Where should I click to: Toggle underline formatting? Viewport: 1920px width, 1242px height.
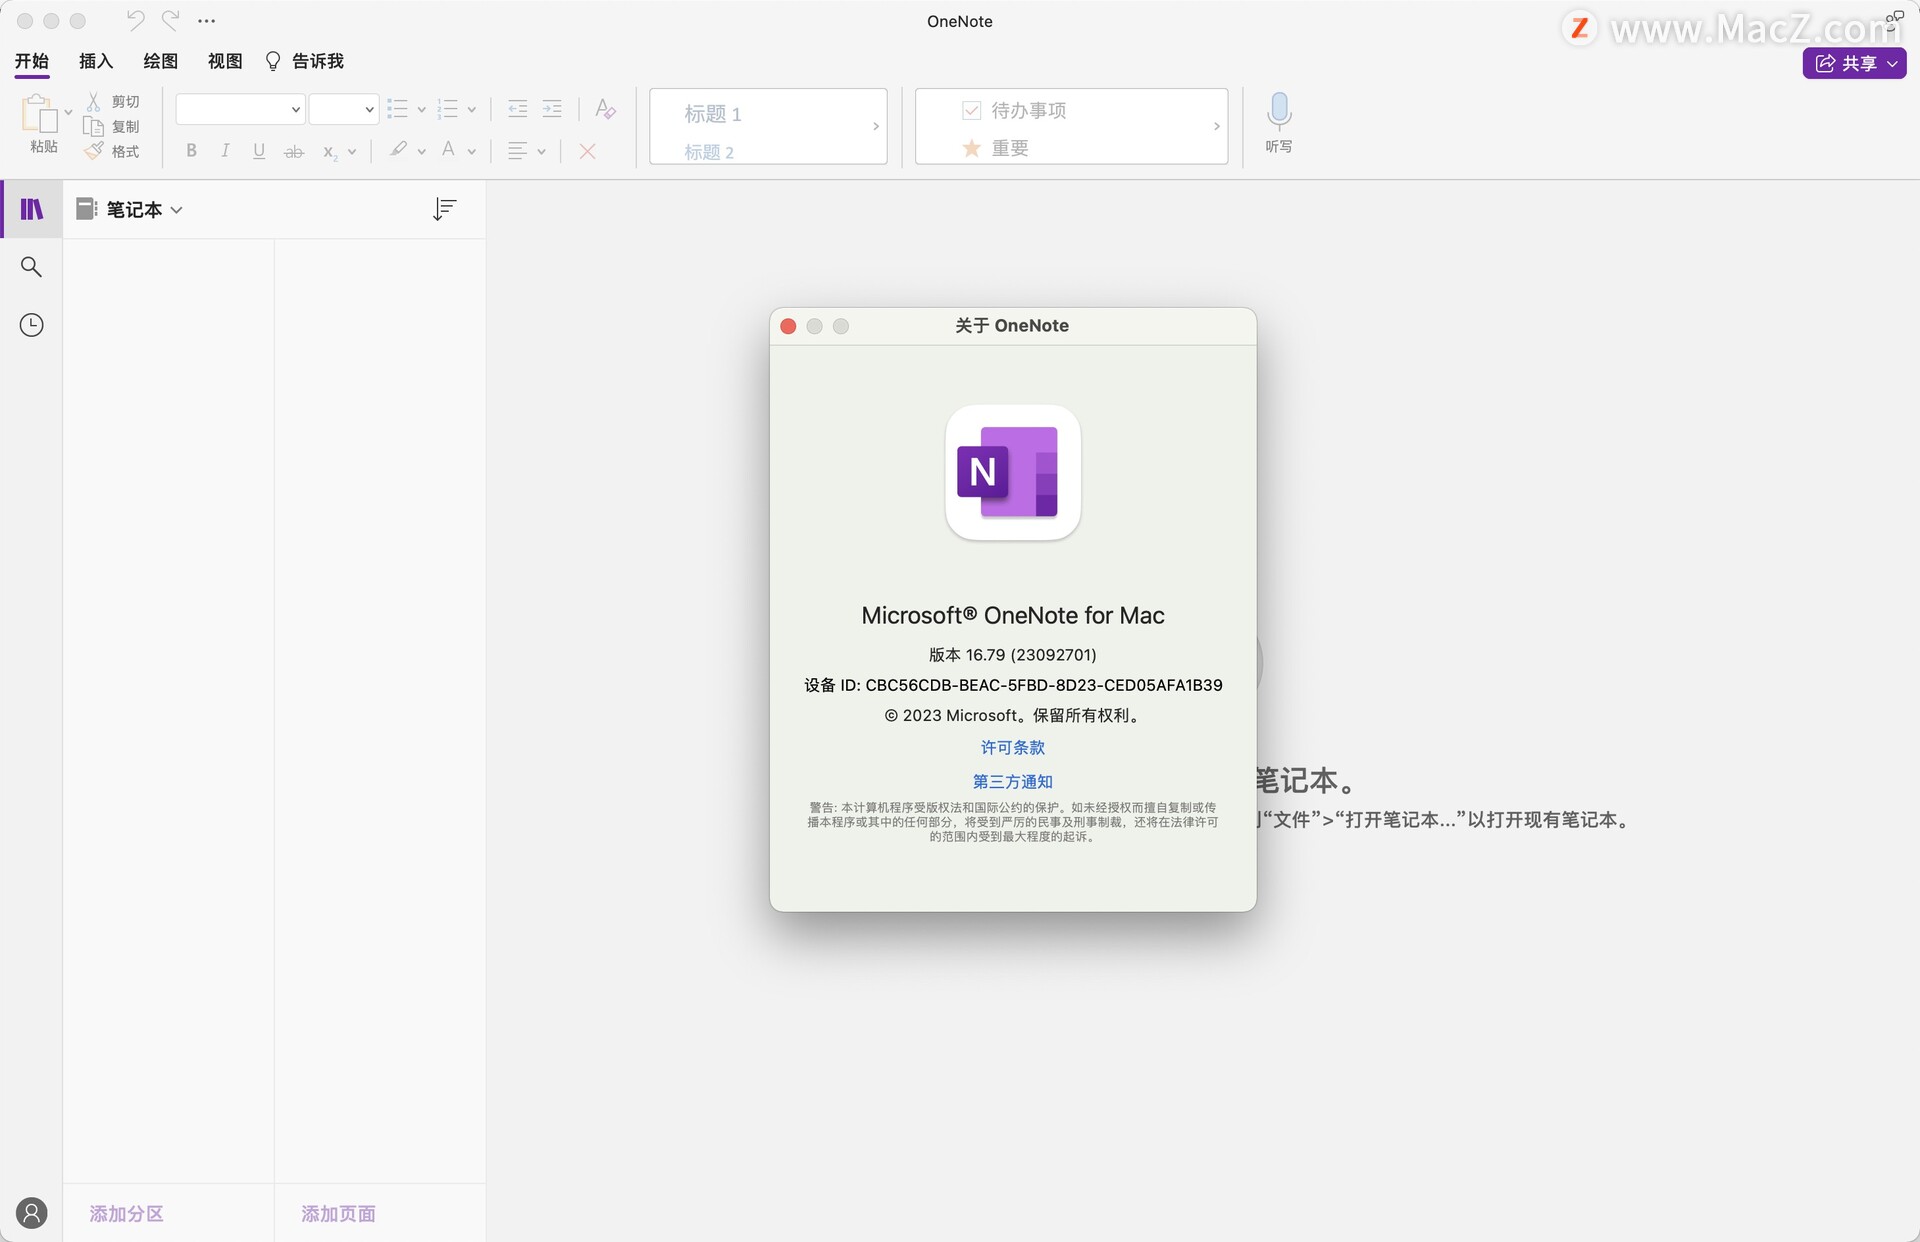259,151
